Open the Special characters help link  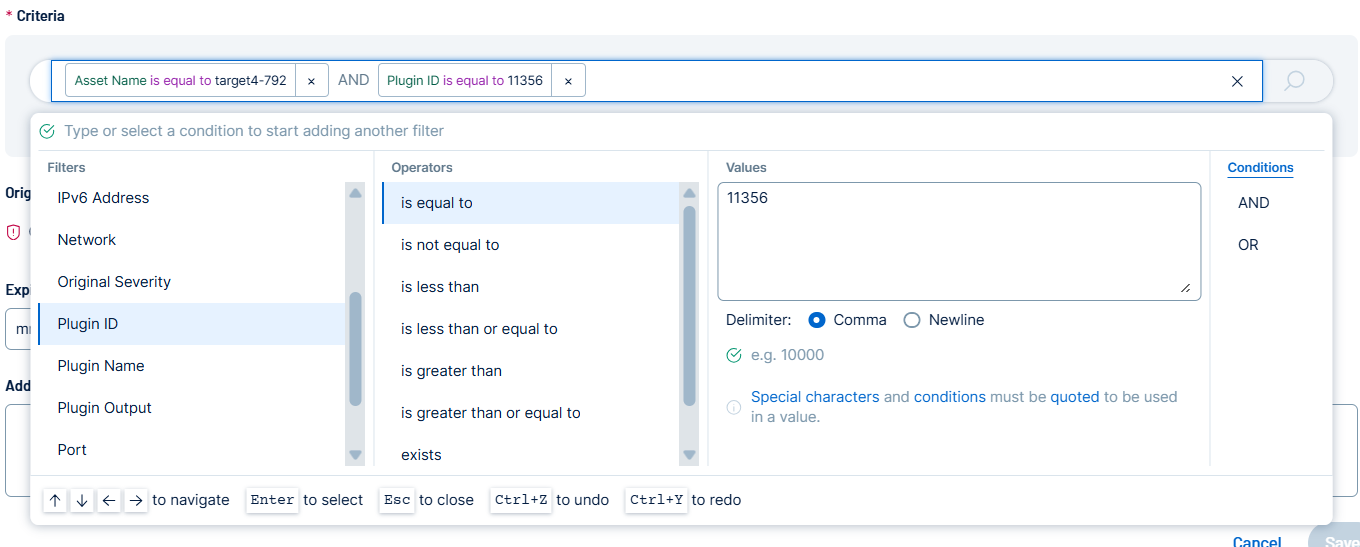pyautogui.click(x=815, y=397)
